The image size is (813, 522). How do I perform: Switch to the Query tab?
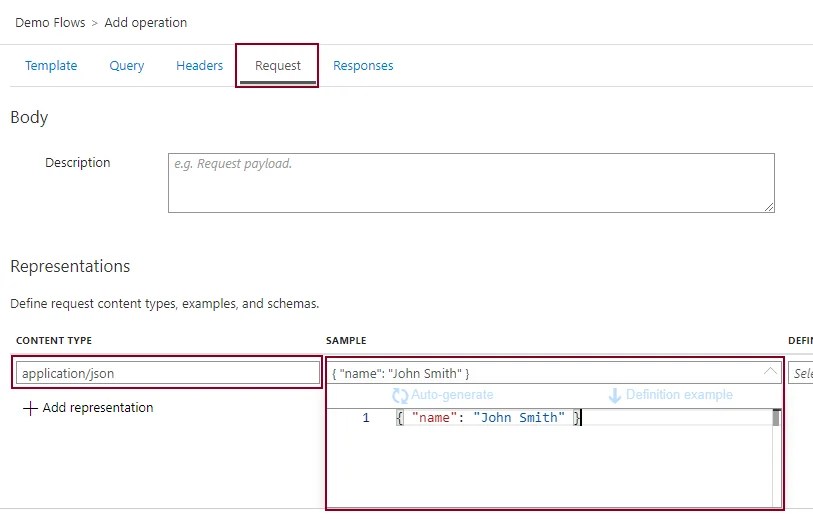pos(127,66)
